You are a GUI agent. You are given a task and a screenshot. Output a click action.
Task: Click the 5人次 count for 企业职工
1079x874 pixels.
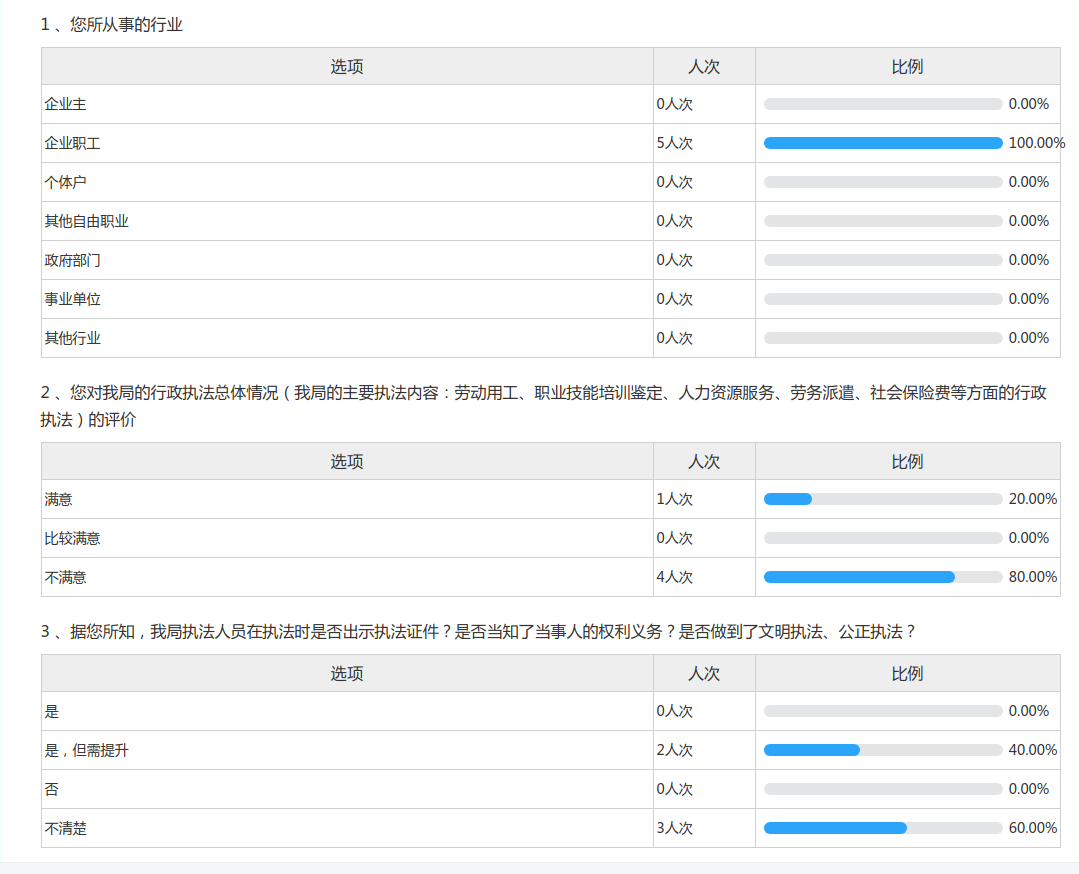[x=674, y=143]
